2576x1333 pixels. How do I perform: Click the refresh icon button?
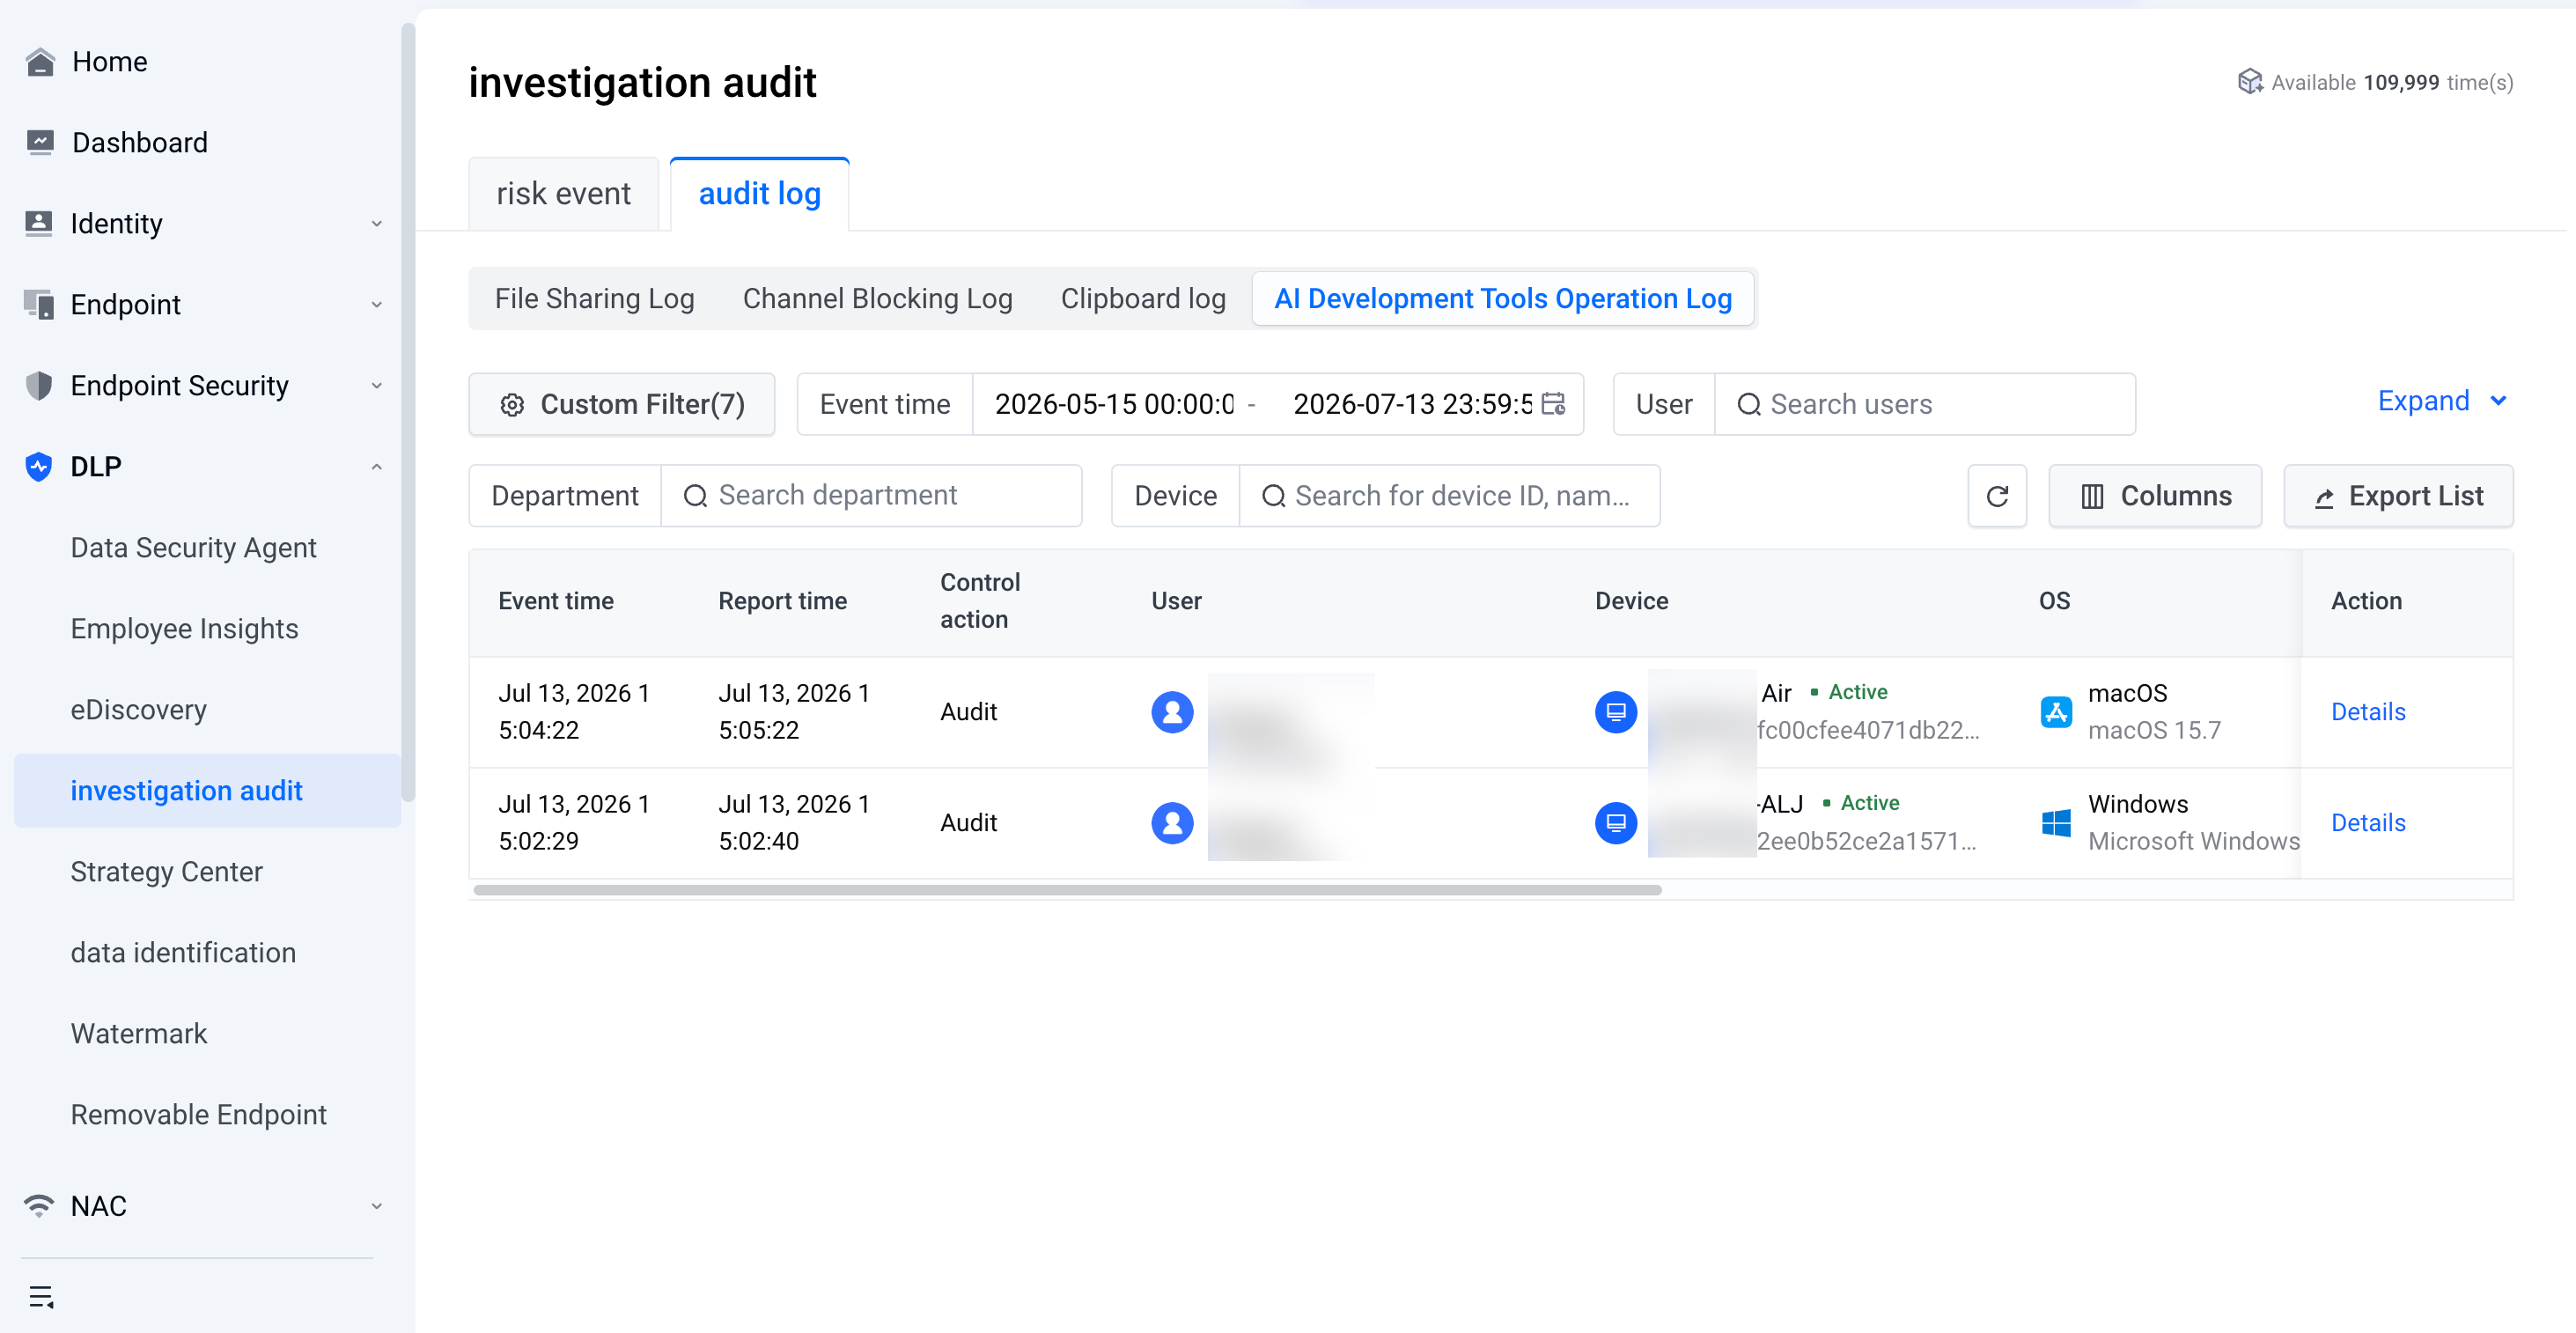click(x=1996, y=496)
